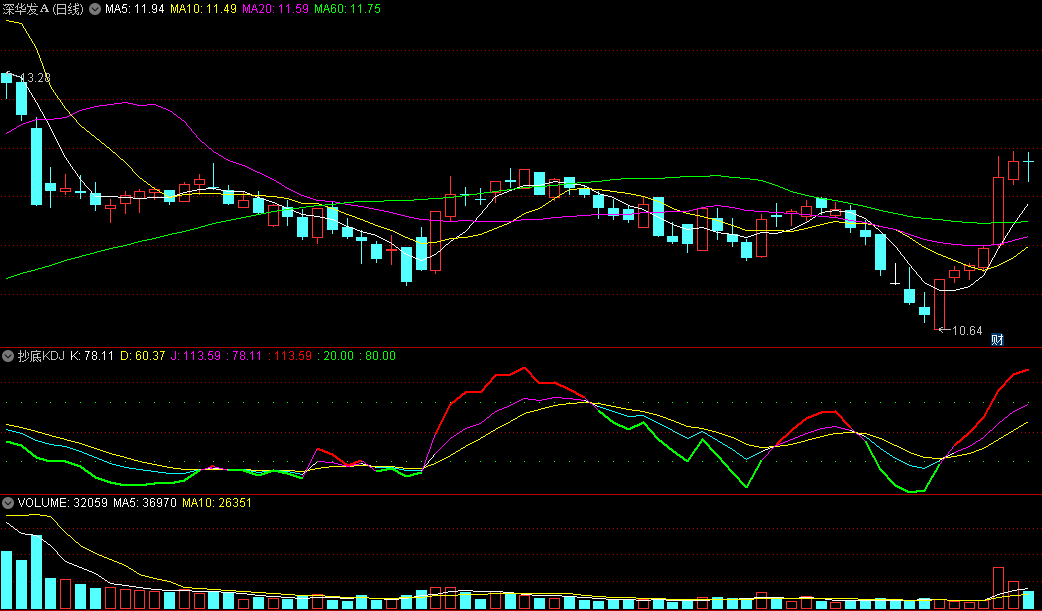Viewport: 1042px width, 611px height.
Task: Select the MA10: 11.49 label
Action: click(x=203, y=9)
